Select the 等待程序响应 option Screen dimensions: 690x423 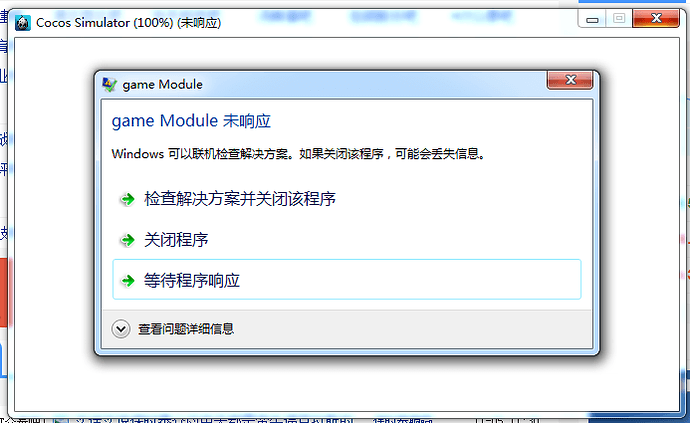[347, 280]
